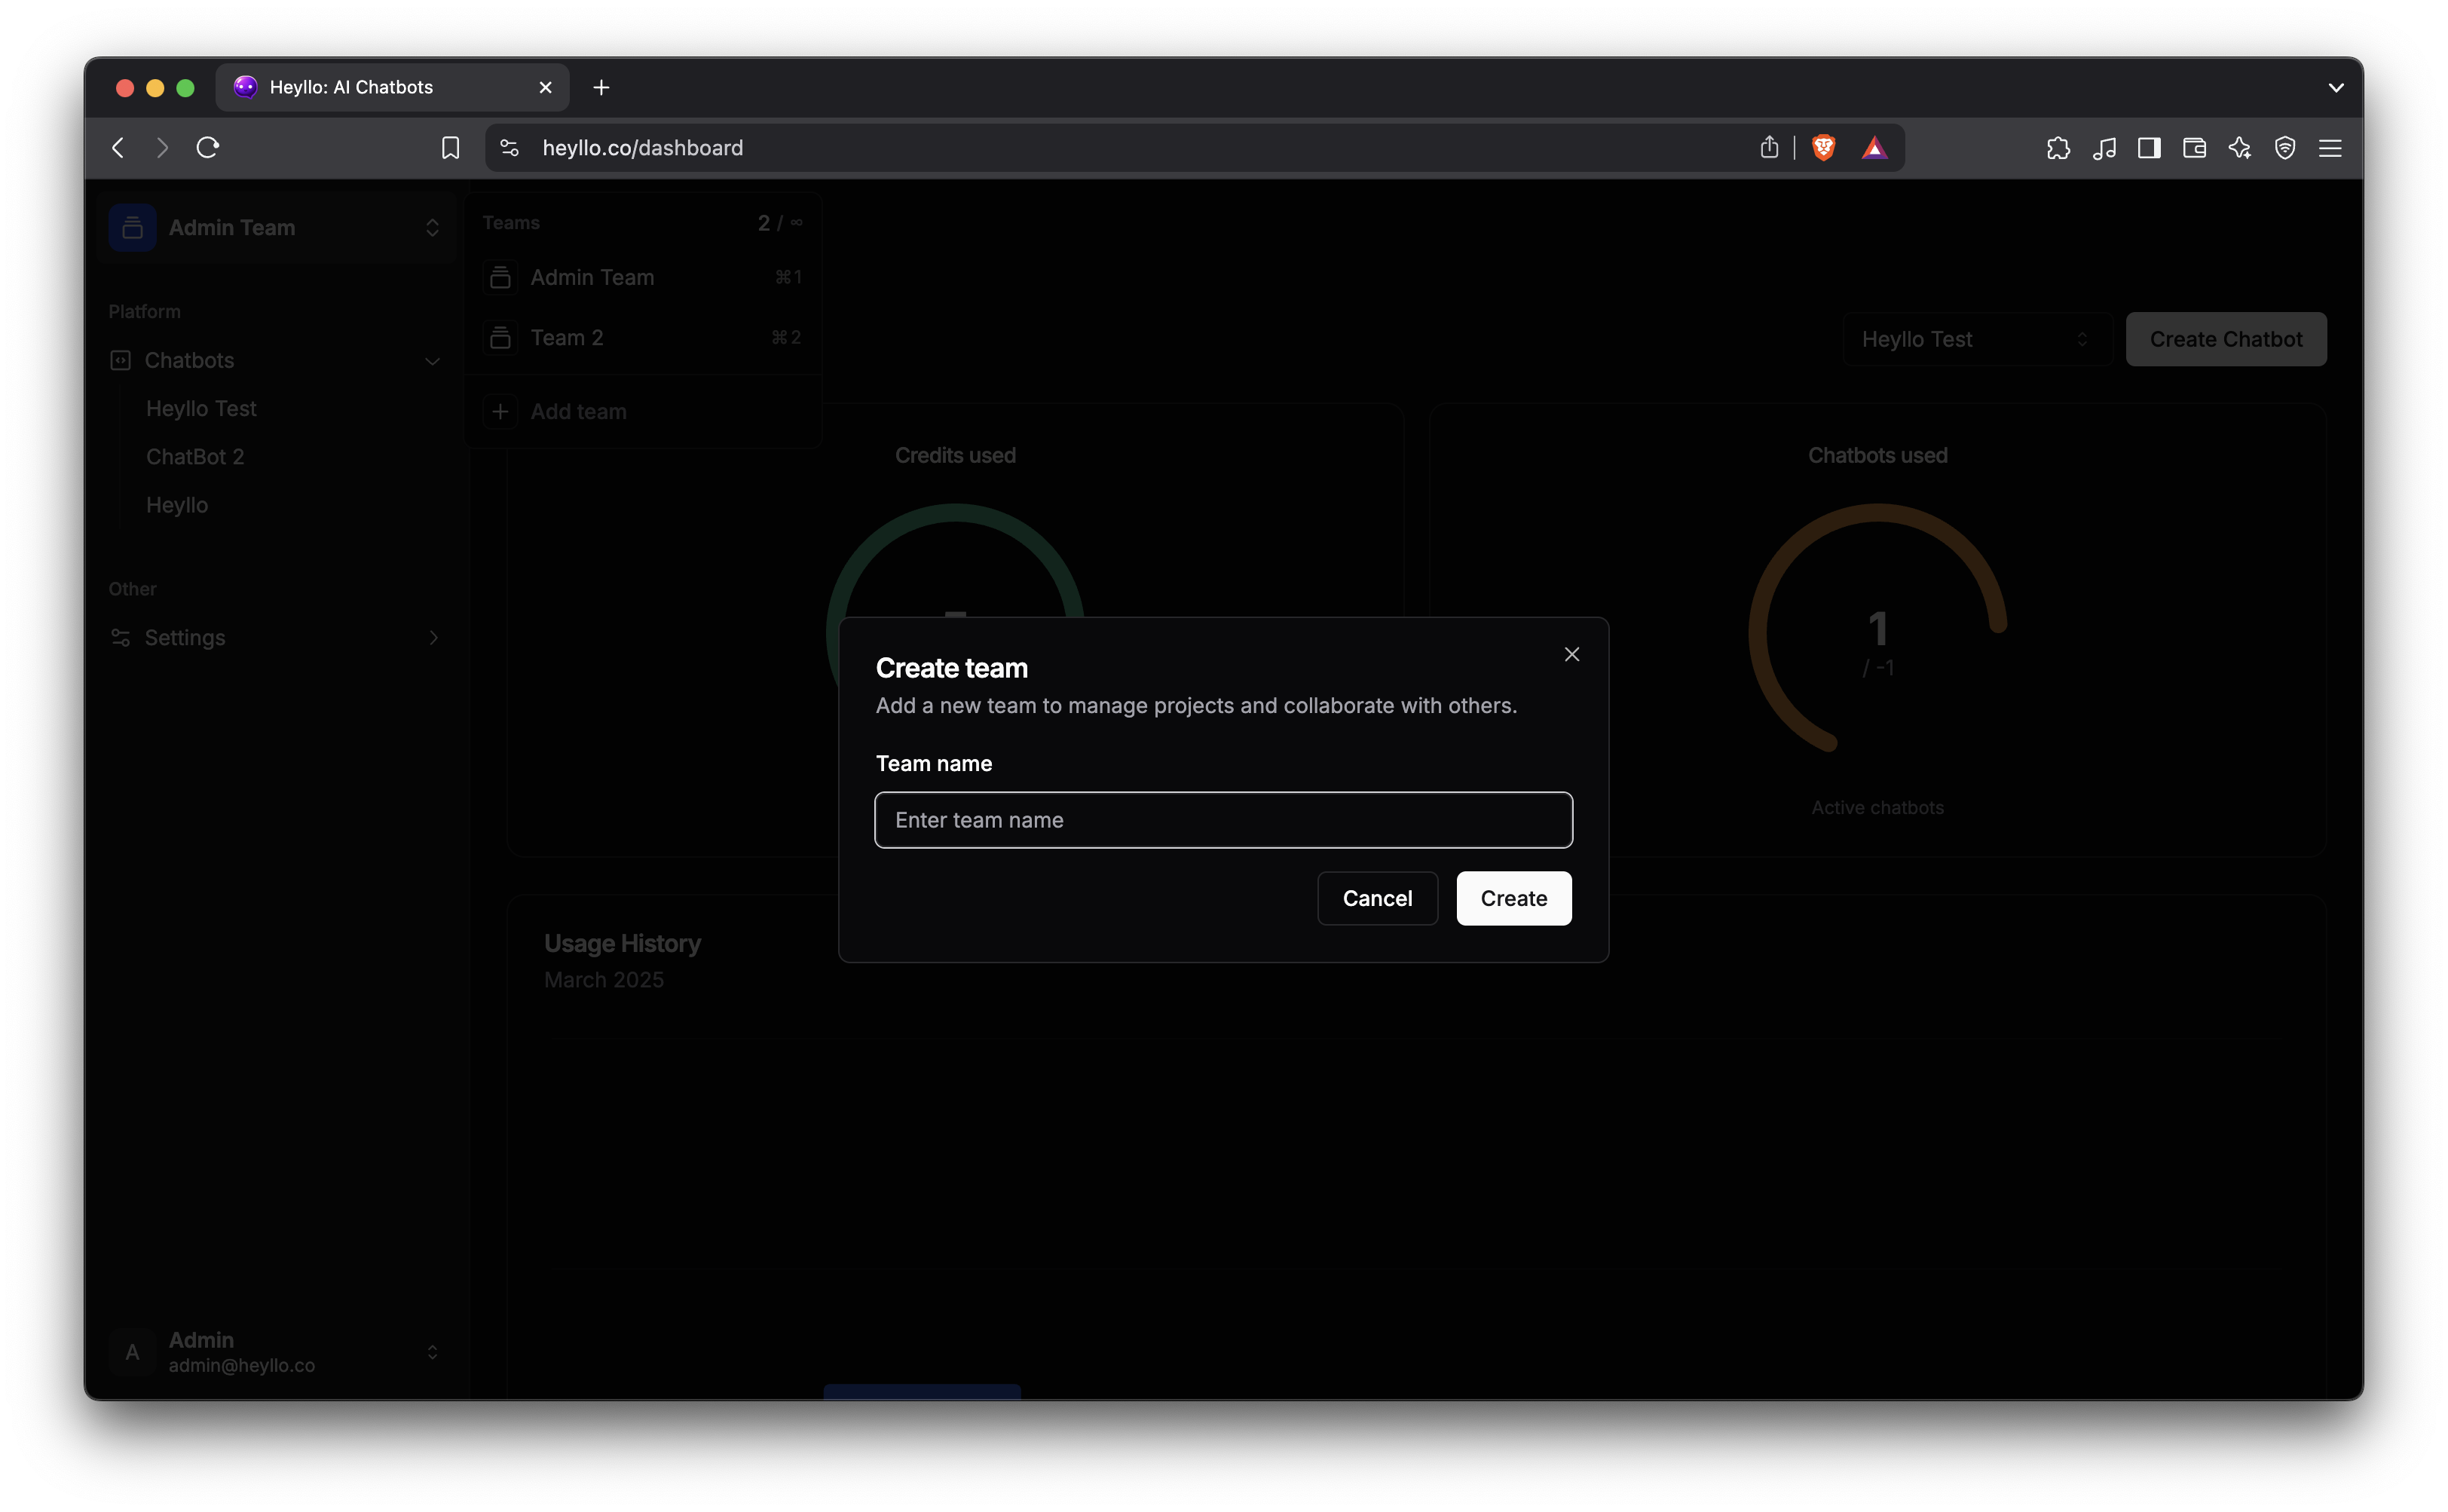
Task: Share this page icon
Action: click(1769, 148)
